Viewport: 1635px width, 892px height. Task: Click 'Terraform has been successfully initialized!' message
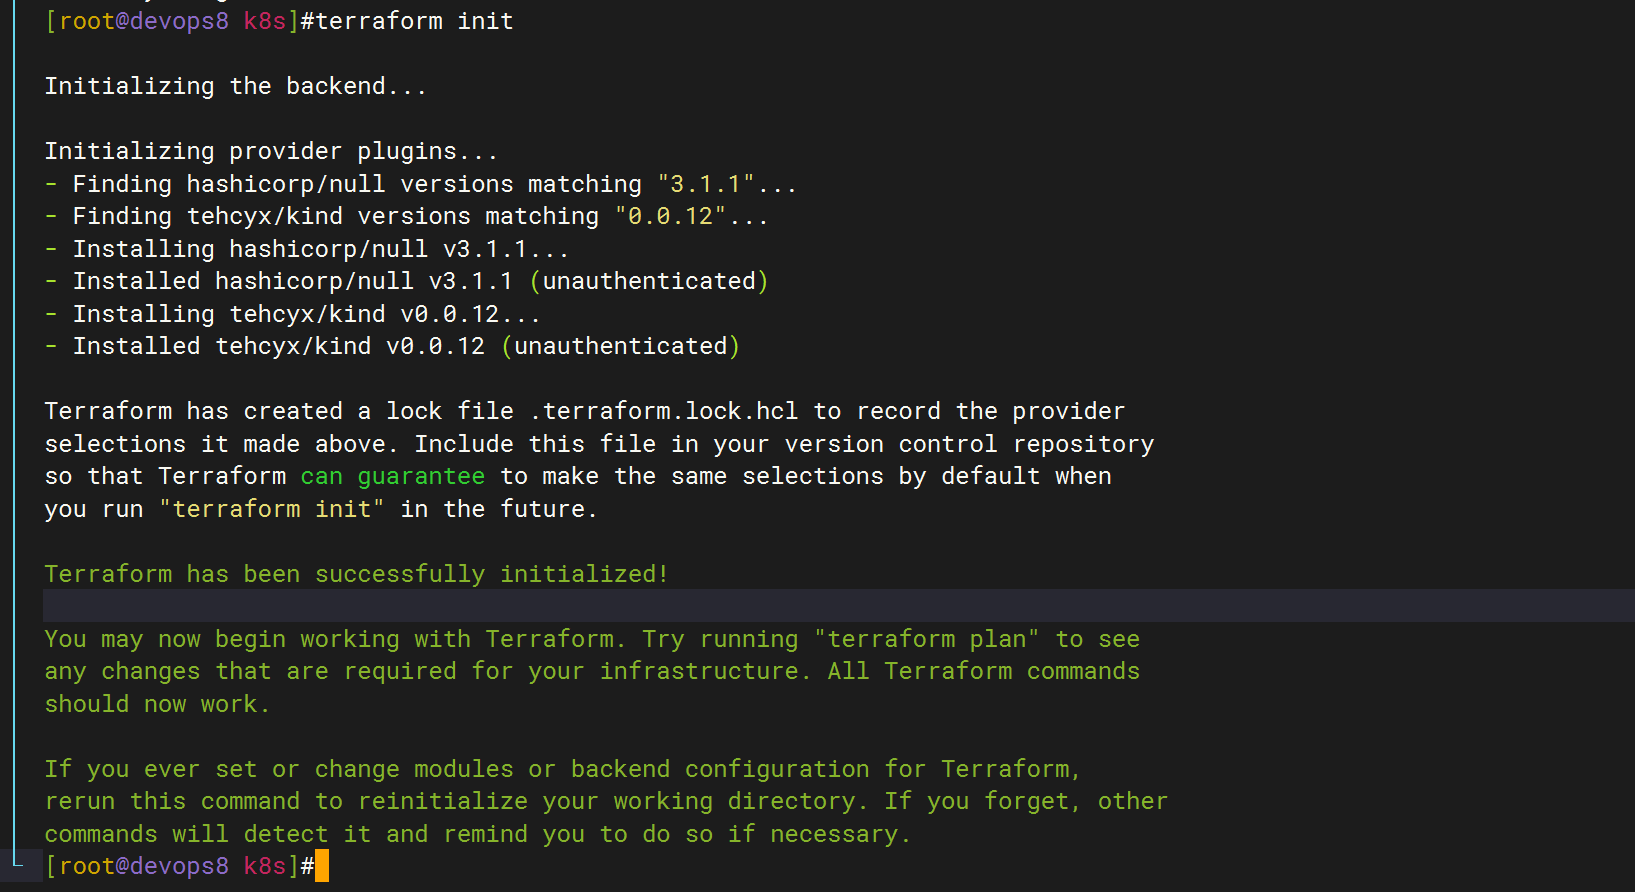357,574
